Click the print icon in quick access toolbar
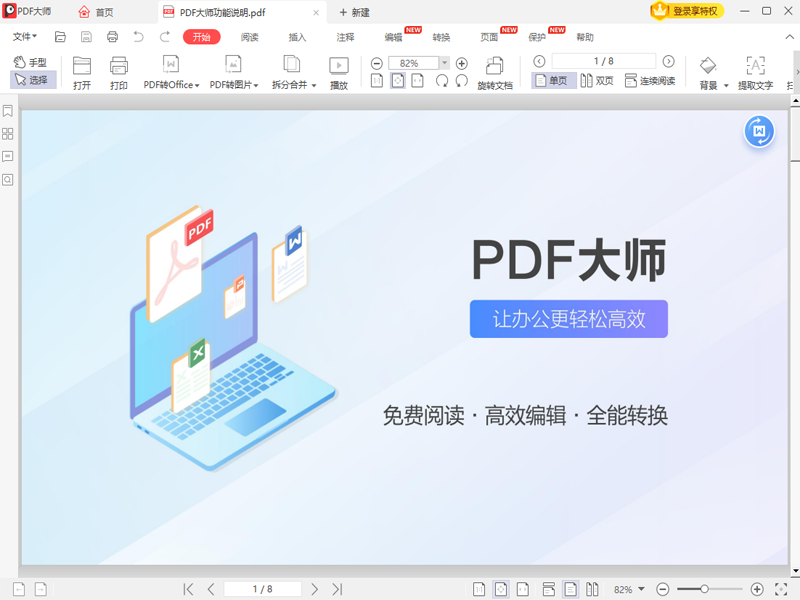 coord(113,36)
